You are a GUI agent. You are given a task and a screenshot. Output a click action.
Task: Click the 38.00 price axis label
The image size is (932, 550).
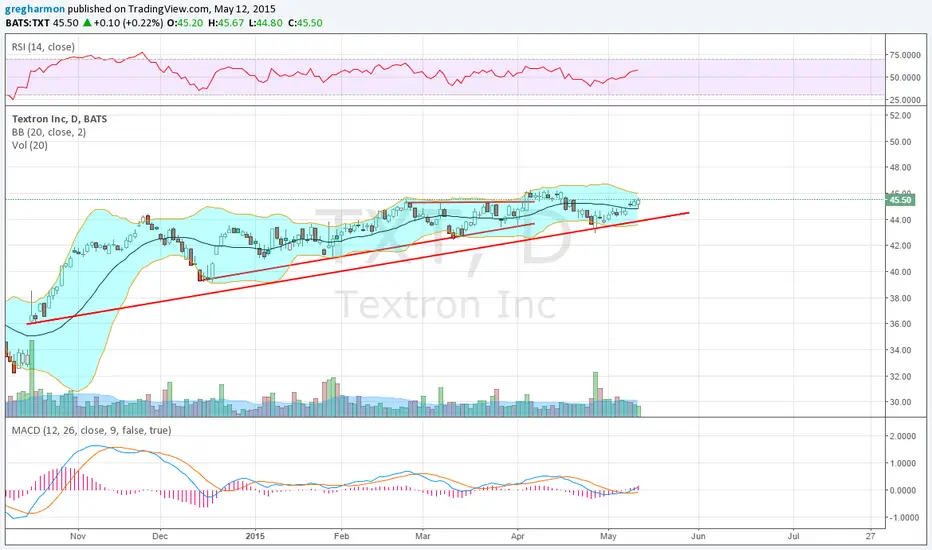(900, 298)
